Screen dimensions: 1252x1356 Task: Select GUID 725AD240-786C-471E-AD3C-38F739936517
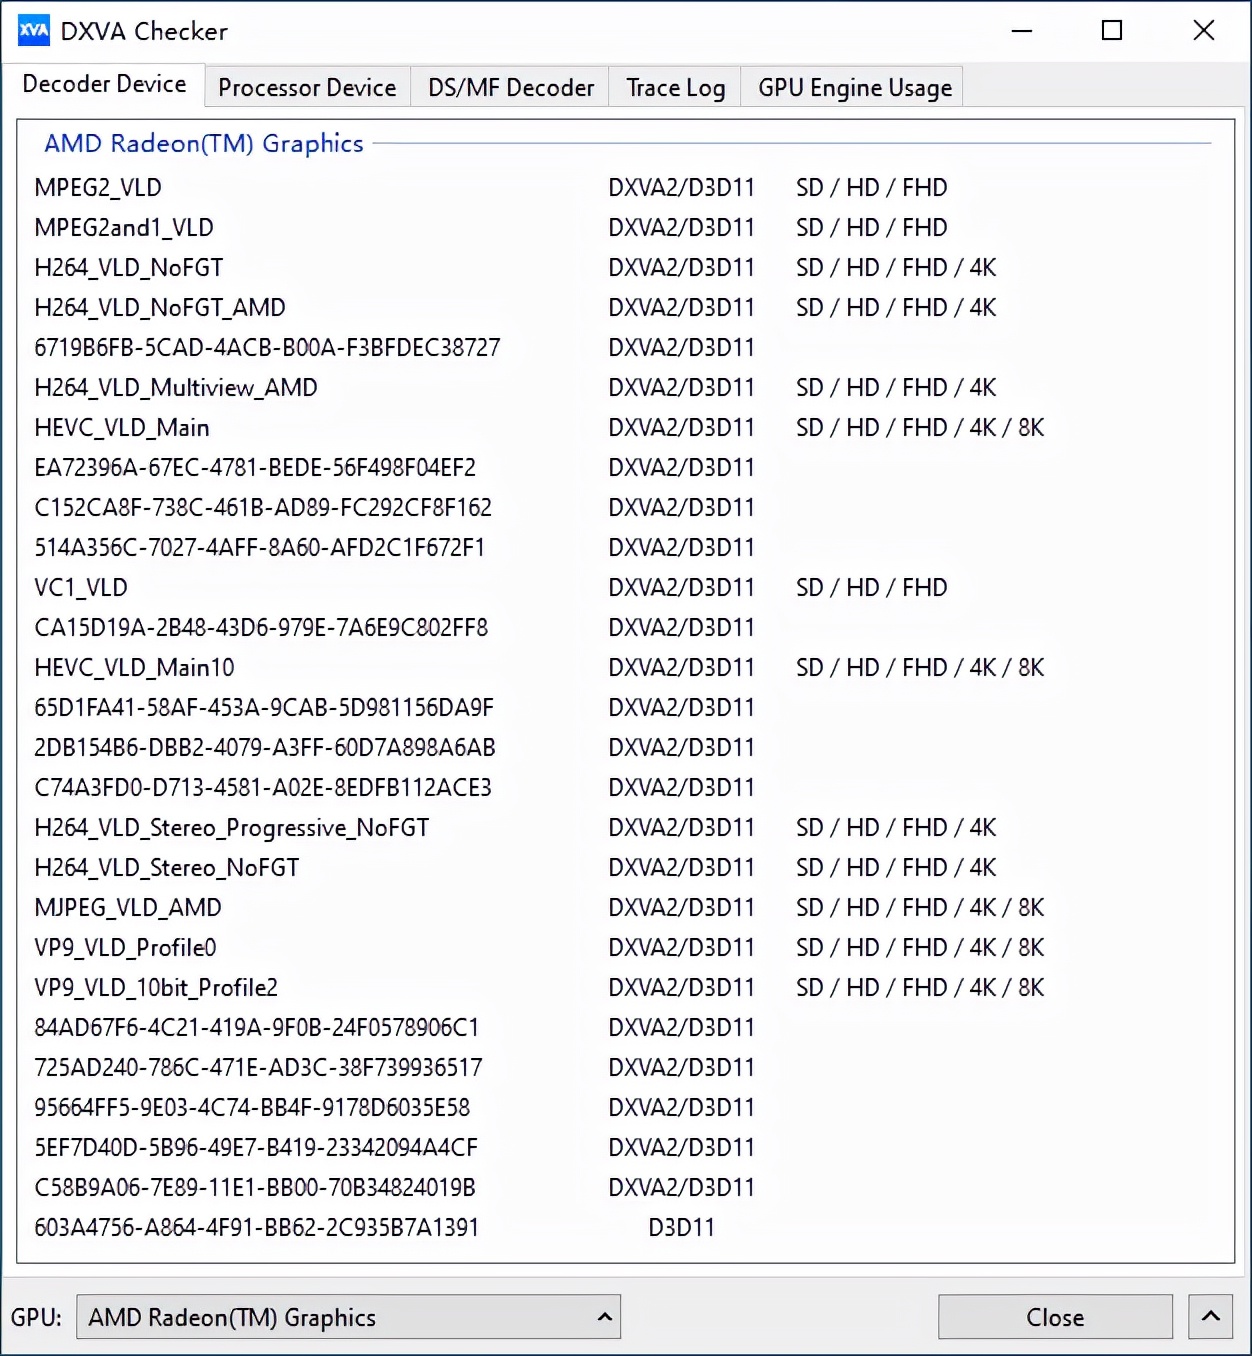click(x=258, y=1067)
